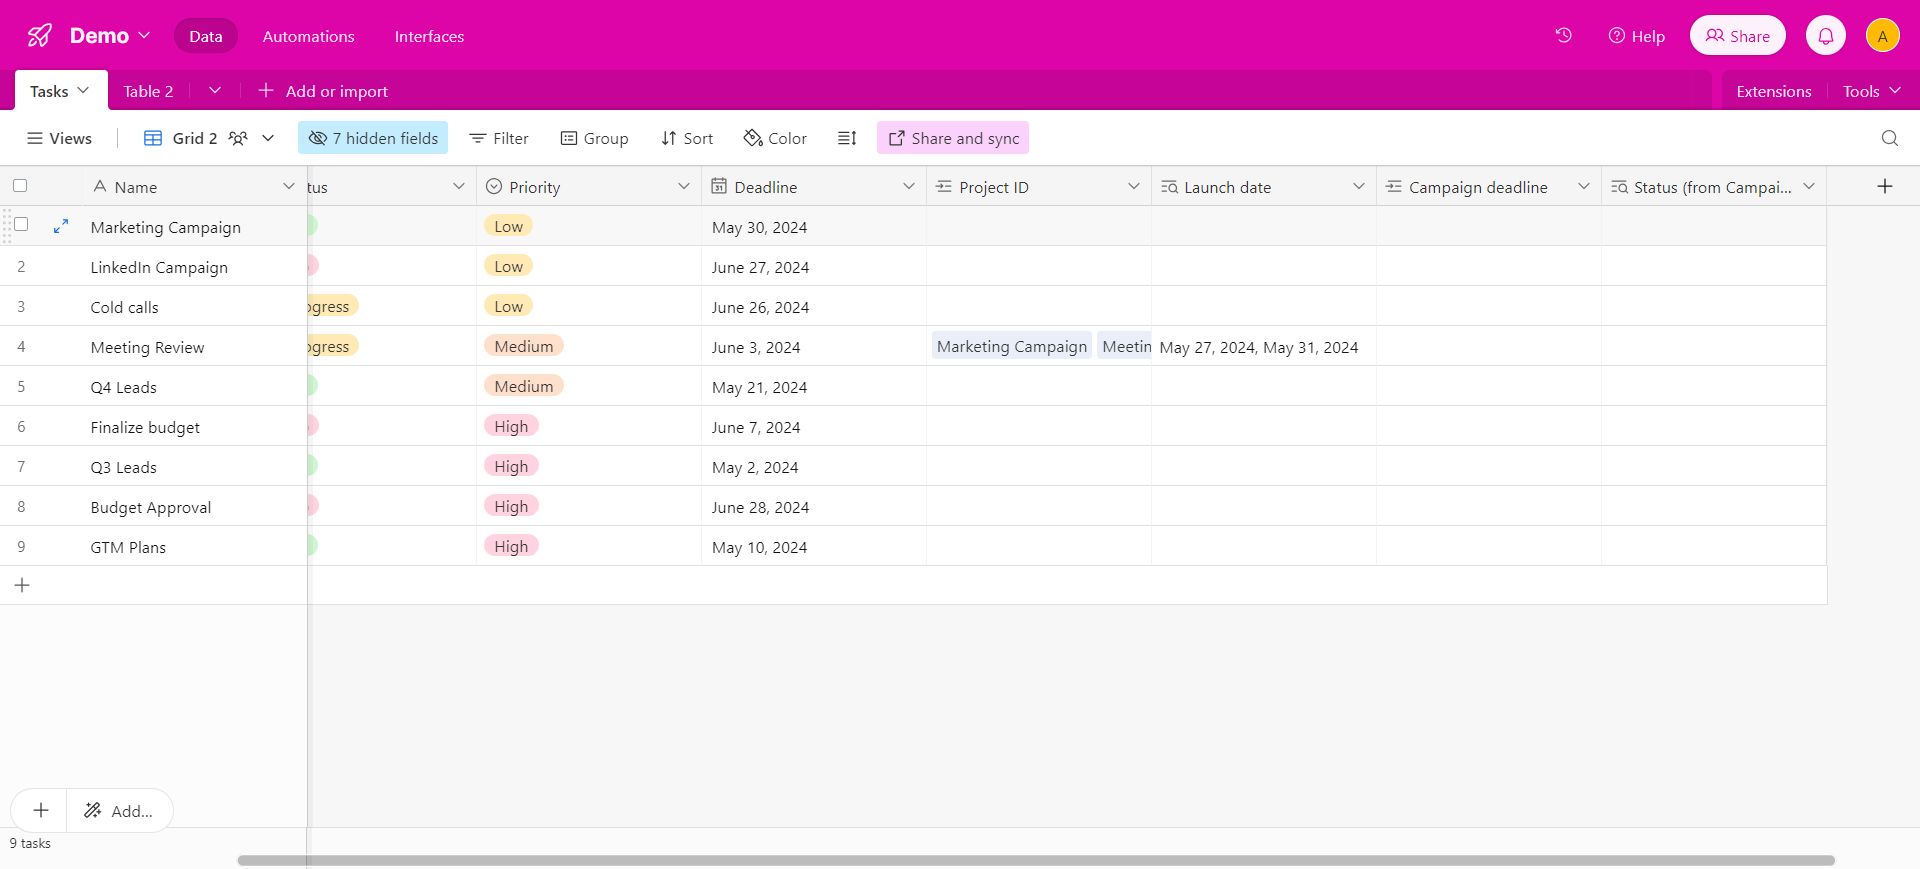Open account avatar menu
The height and width of the screenshot is (869, 1920).
pyautogui.click(x=1883, y=36)
